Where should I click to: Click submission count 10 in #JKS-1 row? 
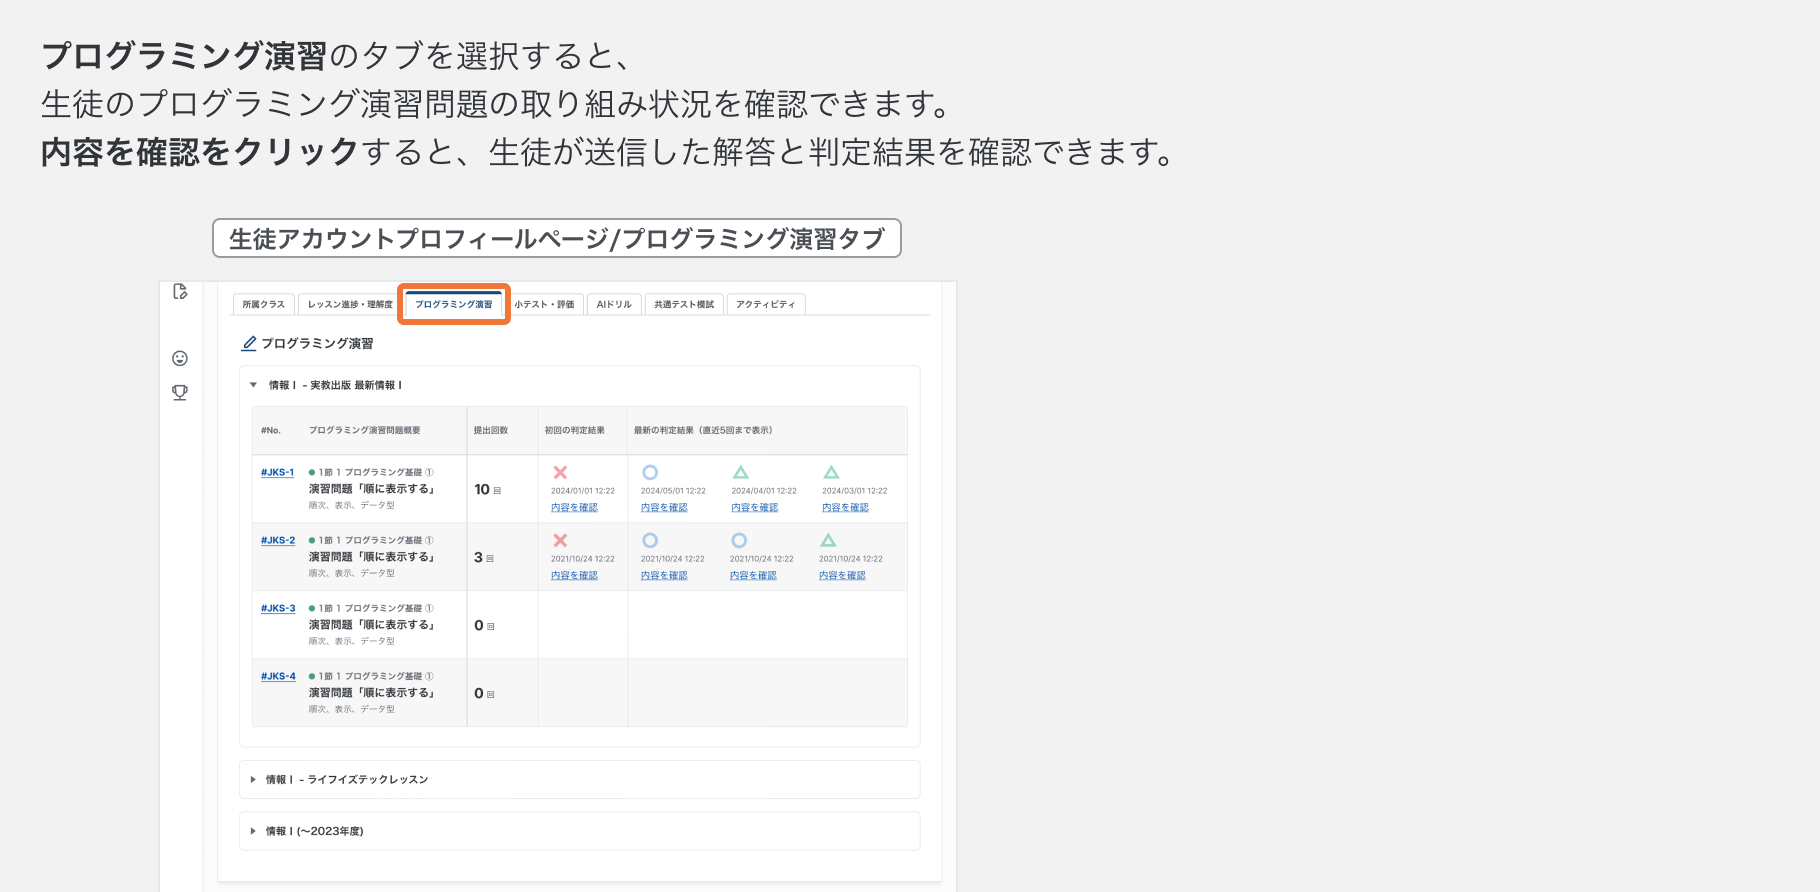[x=482, y=489]
